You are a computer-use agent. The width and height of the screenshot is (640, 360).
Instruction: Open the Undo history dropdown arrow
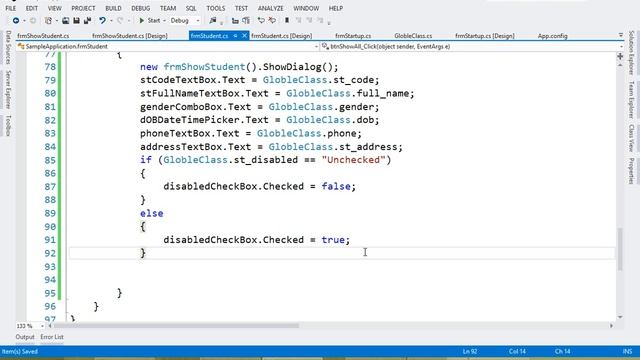tap(111, 21)
